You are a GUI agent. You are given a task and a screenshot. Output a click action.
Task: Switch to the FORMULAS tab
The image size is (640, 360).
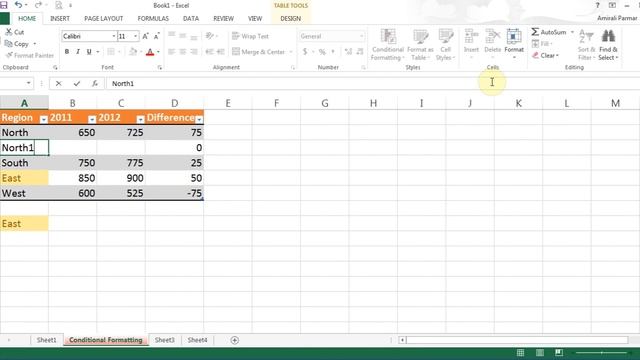tap(153, 19)
